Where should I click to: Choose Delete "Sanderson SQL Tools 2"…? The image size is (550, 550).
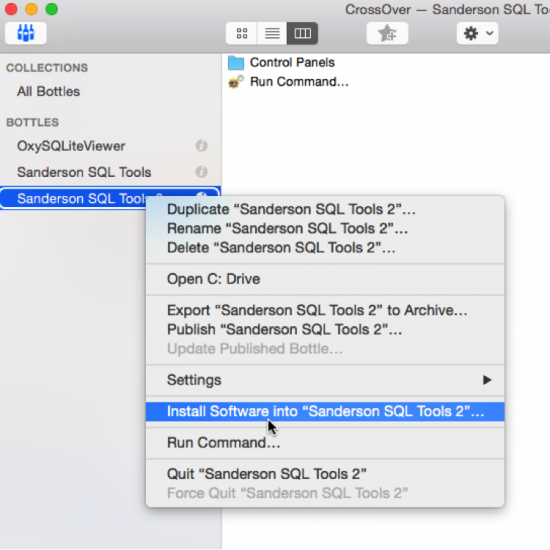click(x=325, y=248)
